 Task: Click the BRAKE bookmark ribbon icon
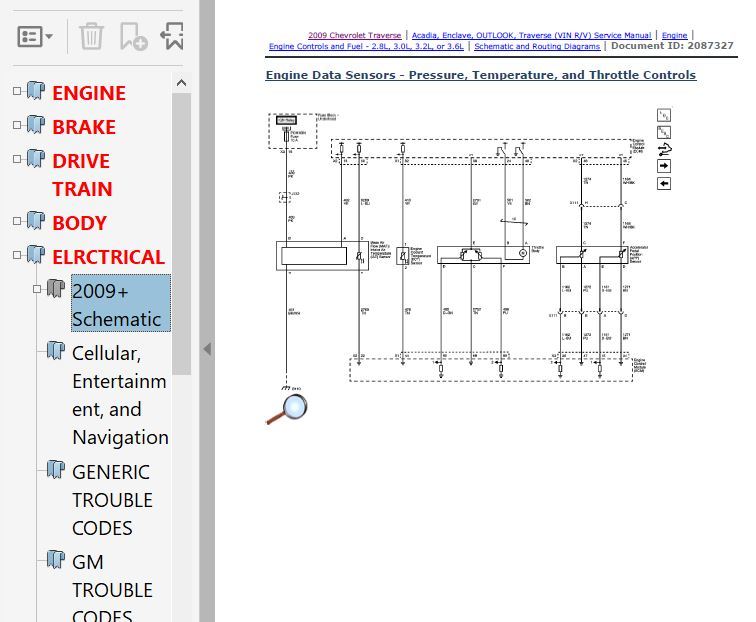click(x=36, y=124)
